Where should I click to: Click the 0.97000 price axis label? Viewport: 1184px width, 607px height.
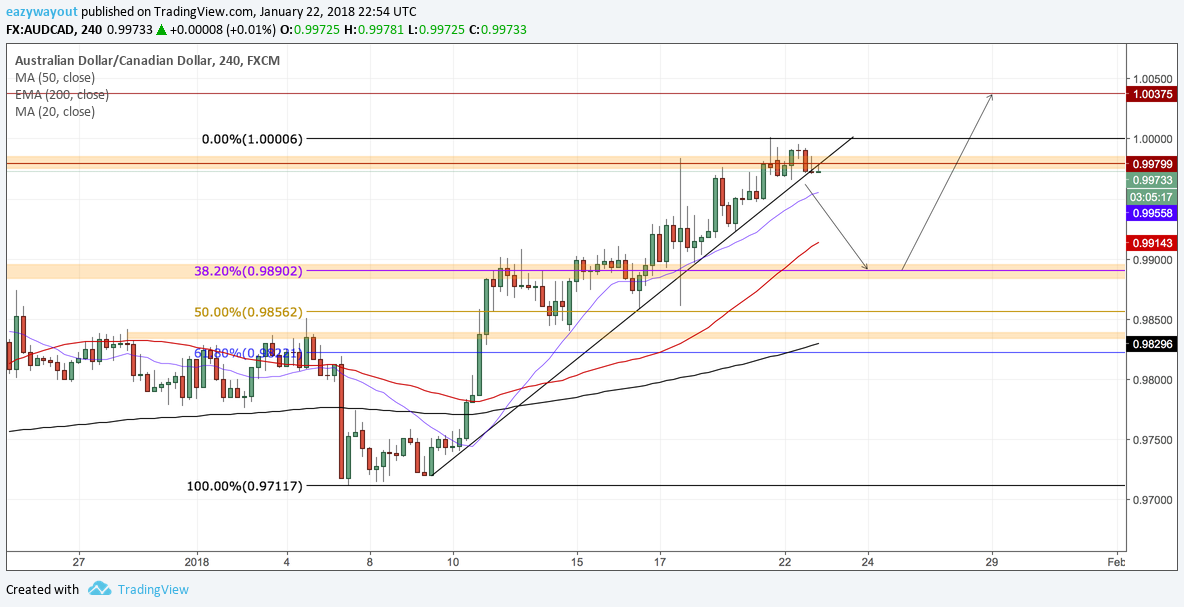pos(1152,500)
